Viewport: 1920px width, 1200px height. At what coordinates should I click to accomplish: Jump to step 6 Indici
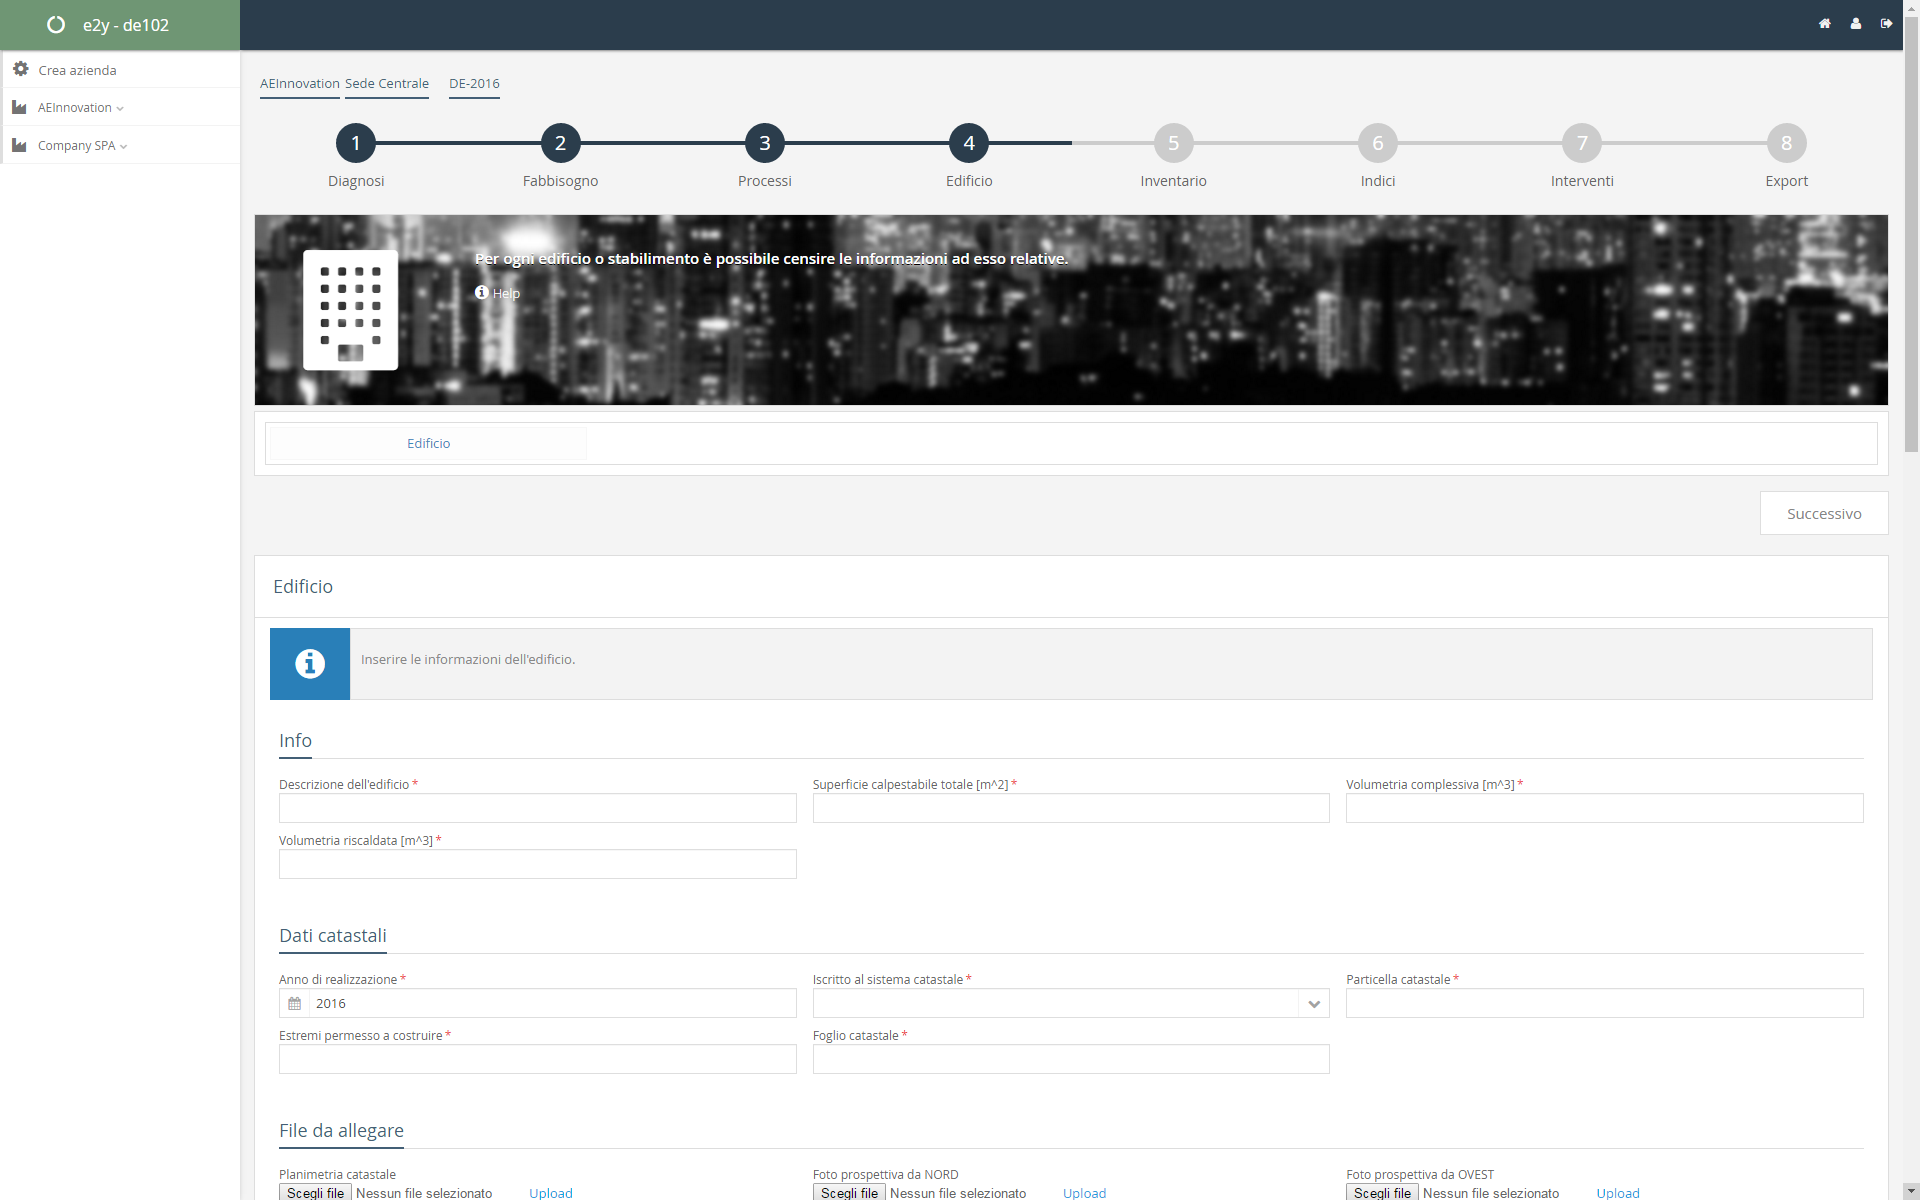(1378, 143)
